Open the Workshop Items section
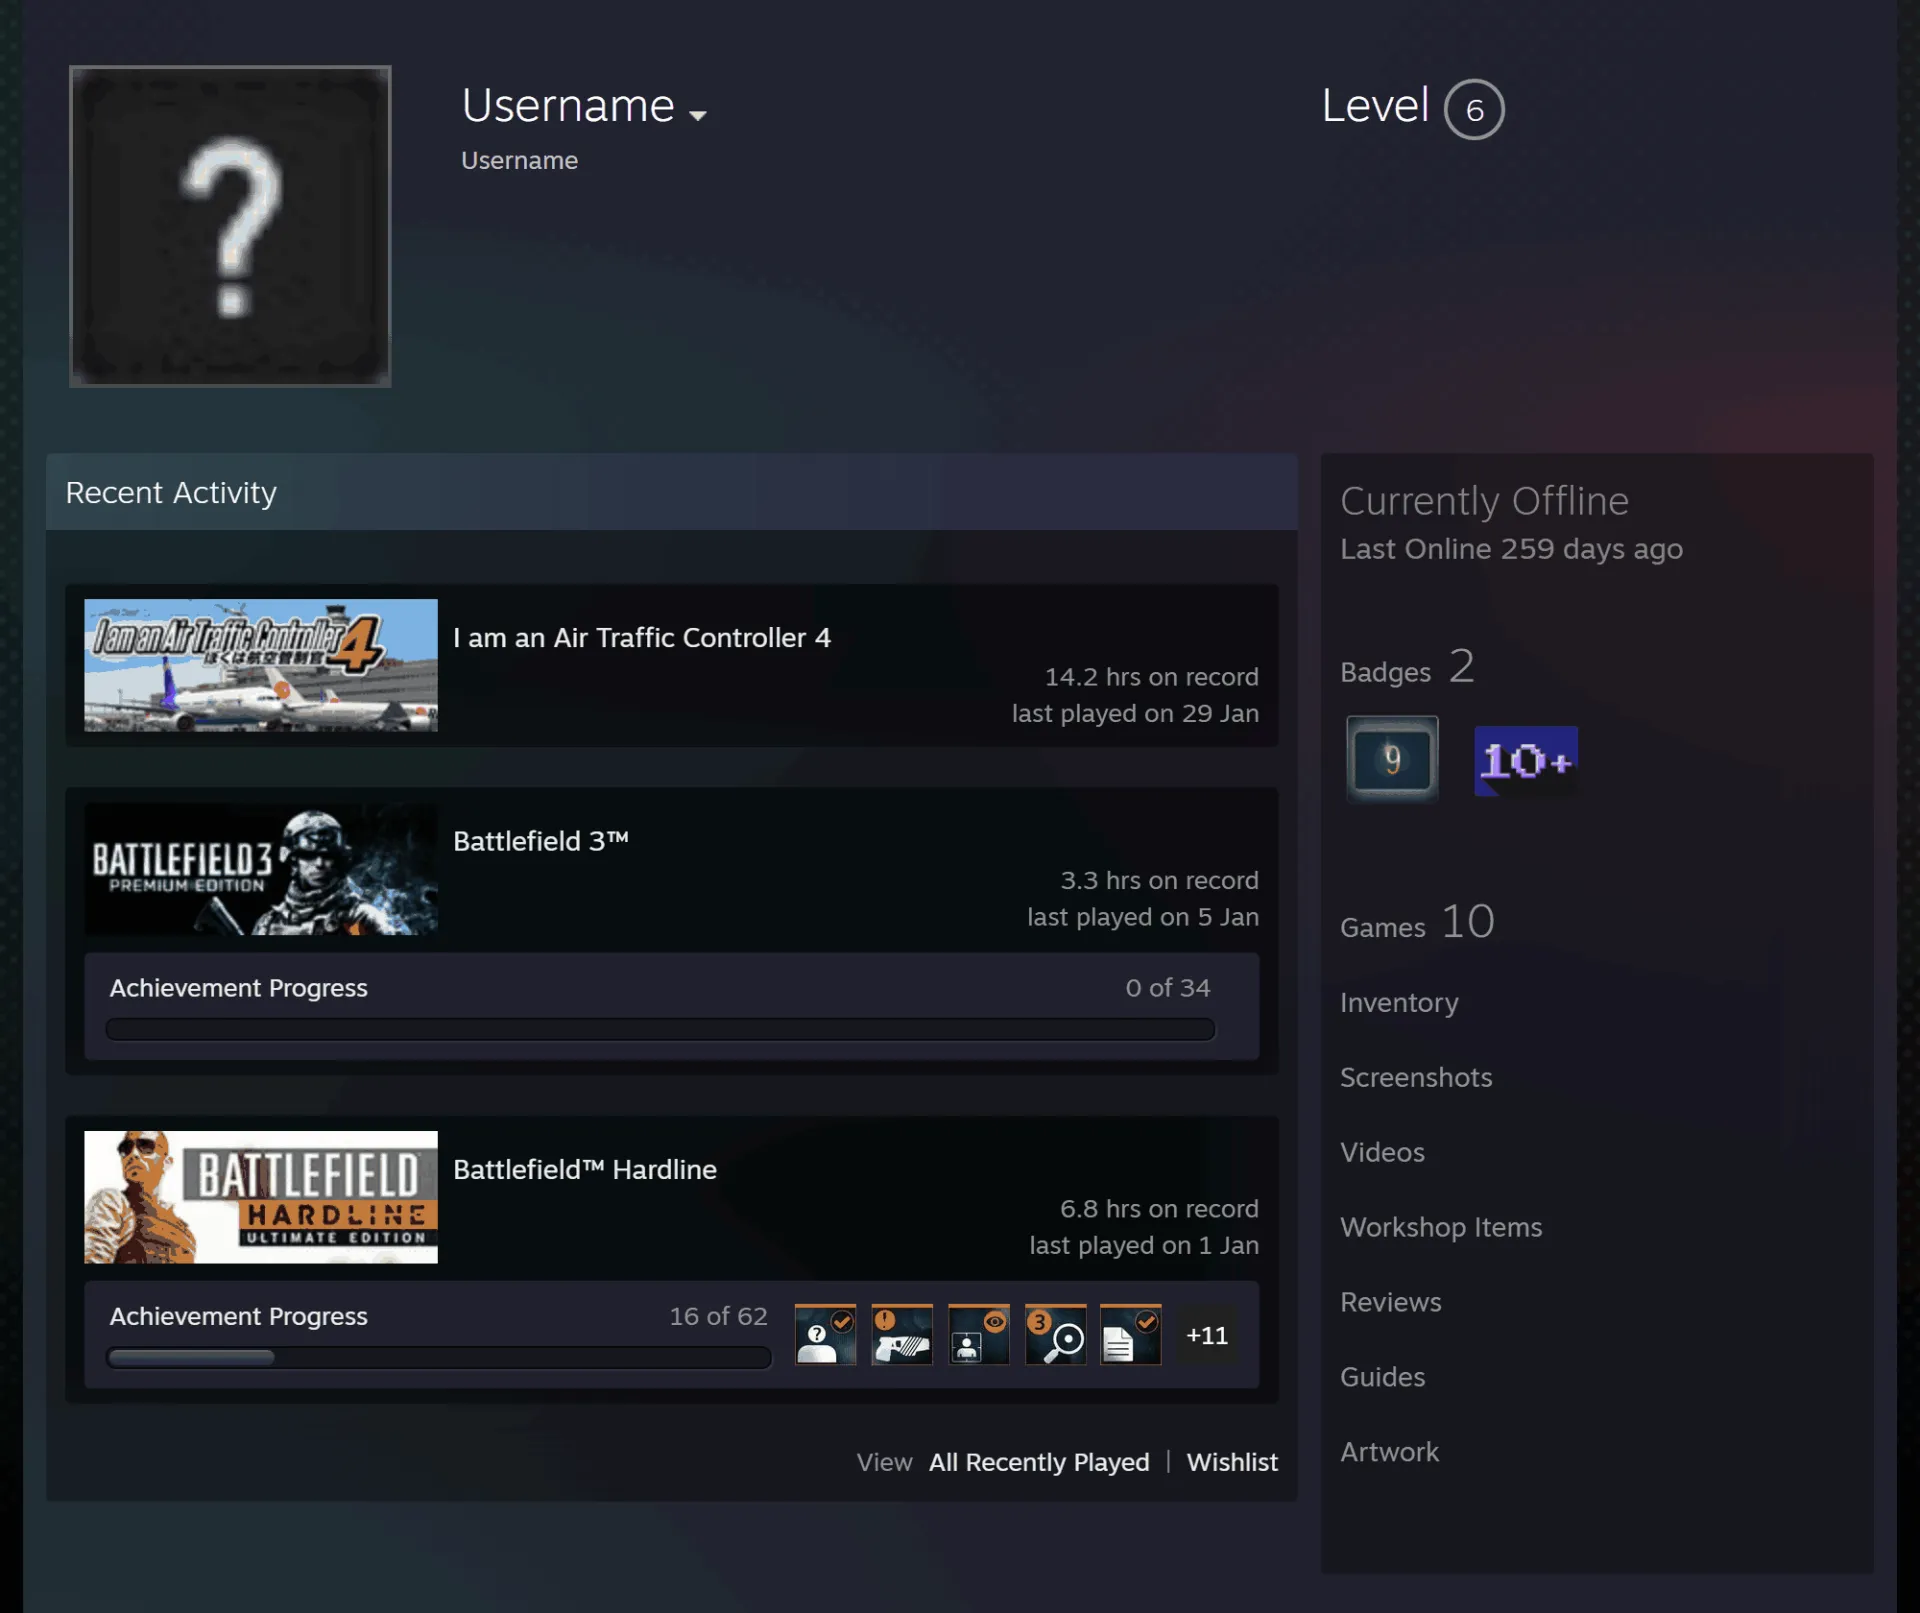The height and width of the screenshot is (1613, 1920). pyautogui.click(x=1441, y=1227)
